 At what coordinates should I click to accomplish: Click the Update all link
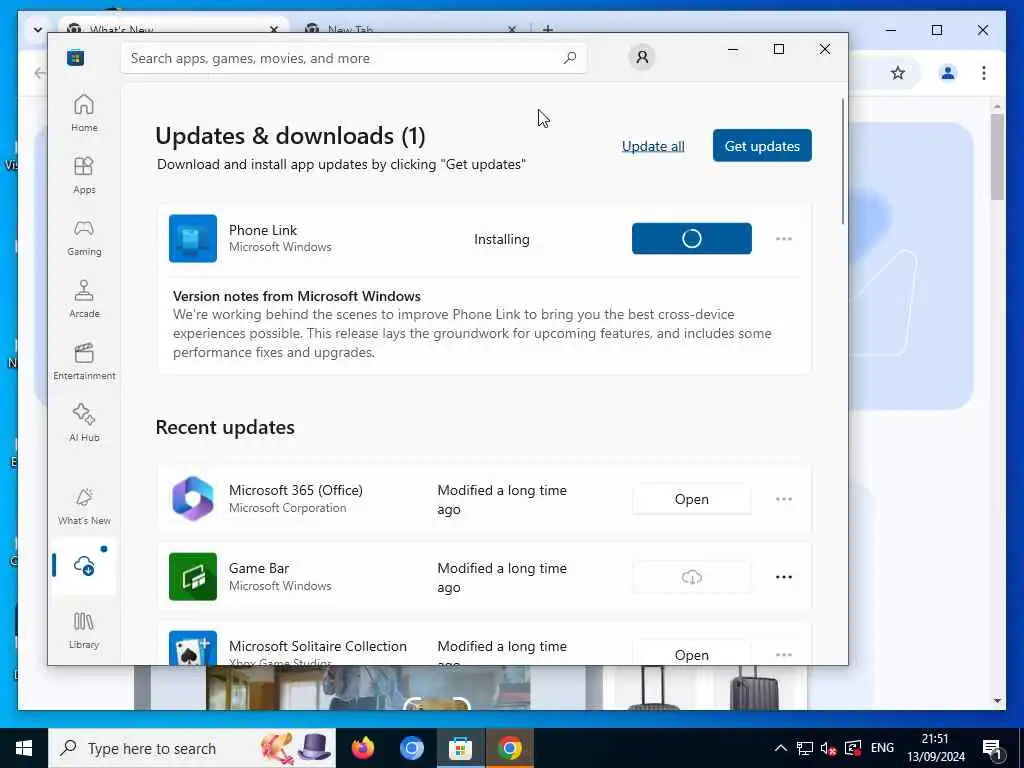(653, 146)
